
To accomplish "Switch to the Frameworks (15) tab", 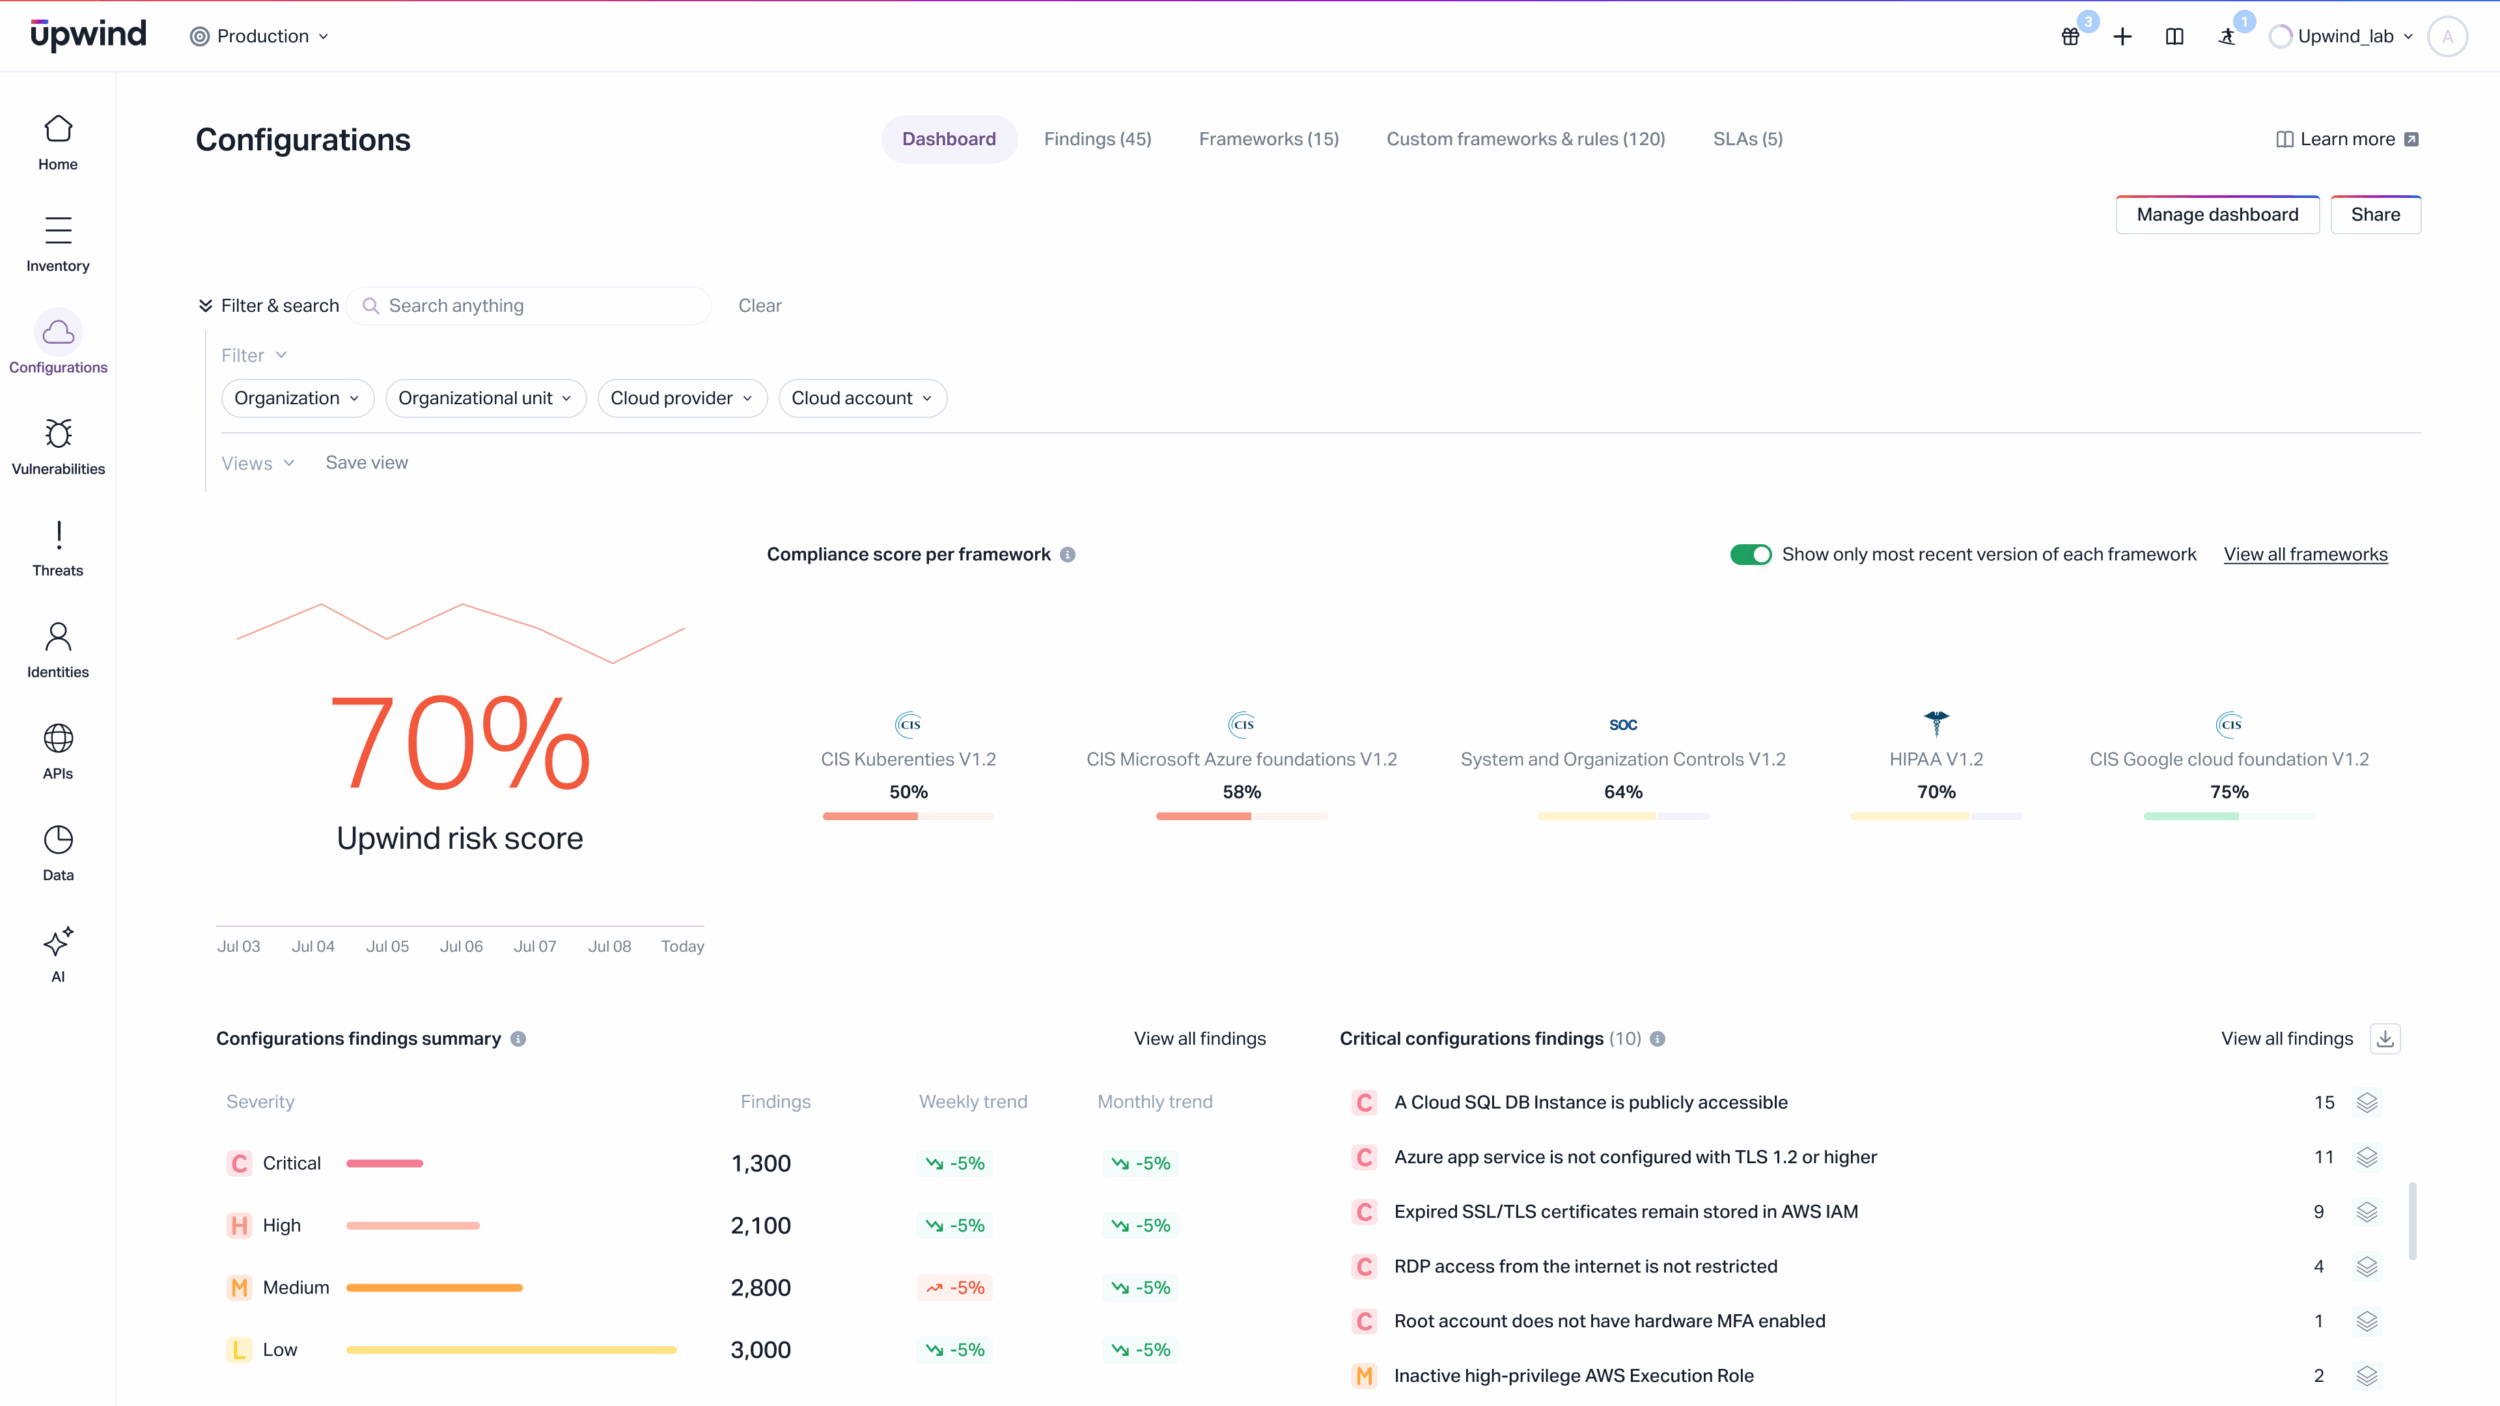I will [x=1268, y=139].
